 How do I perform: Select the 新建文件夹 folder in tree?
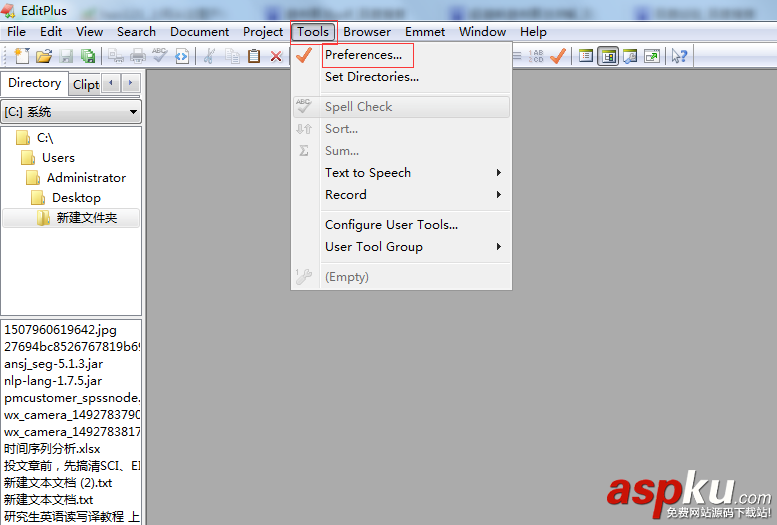pyautogui.click(x=87, y=218)
